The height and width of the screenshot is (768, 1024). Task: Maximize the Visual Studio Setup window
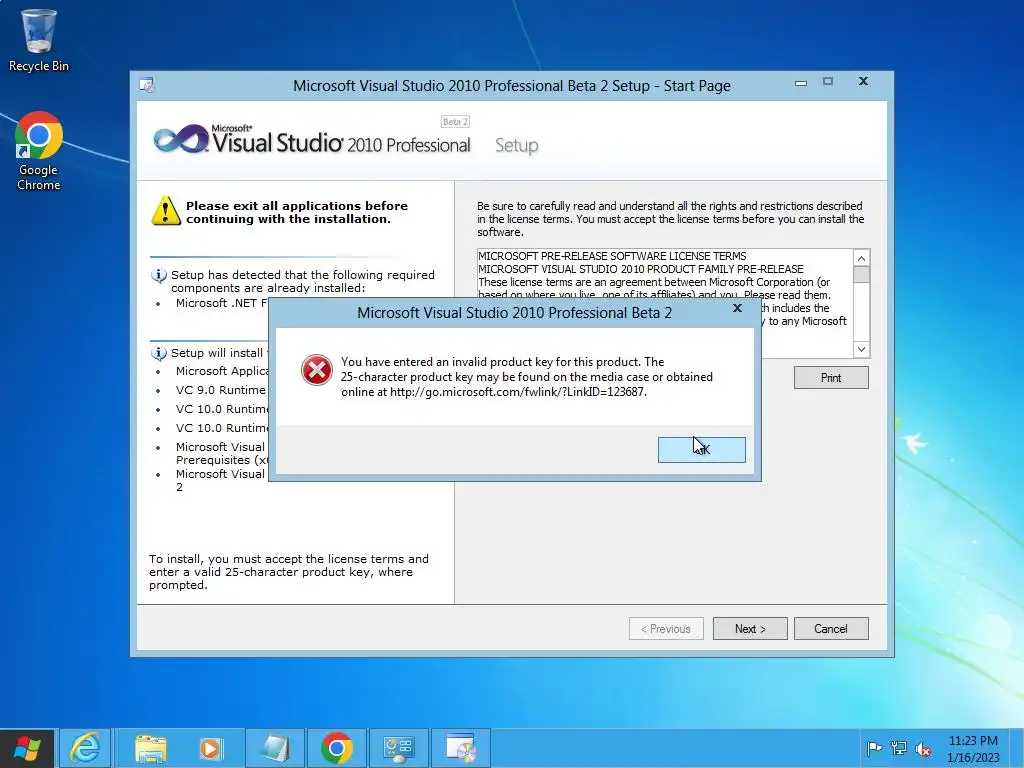pyautogui.click(x=828, y=81)
